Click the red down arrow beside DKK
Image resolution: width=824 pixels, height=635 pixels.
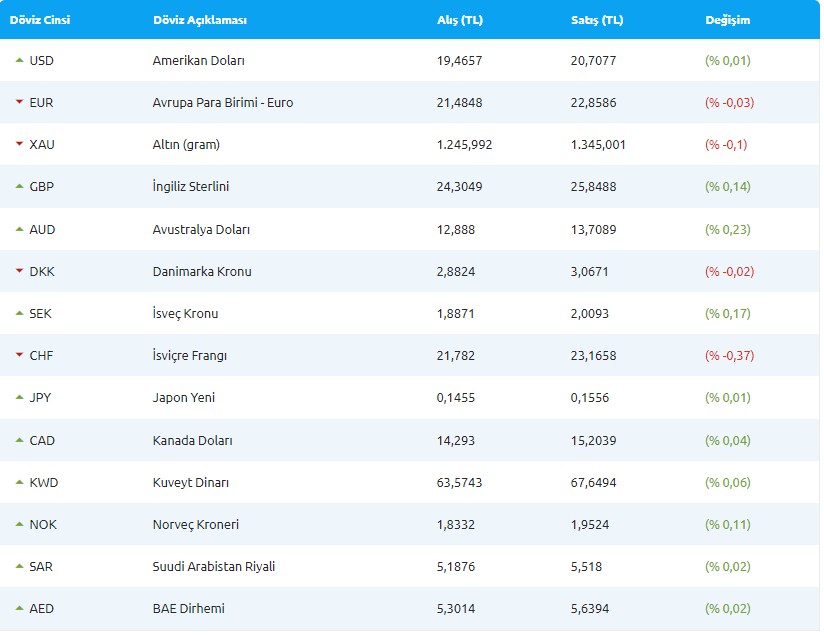click(x=19, y=271)
